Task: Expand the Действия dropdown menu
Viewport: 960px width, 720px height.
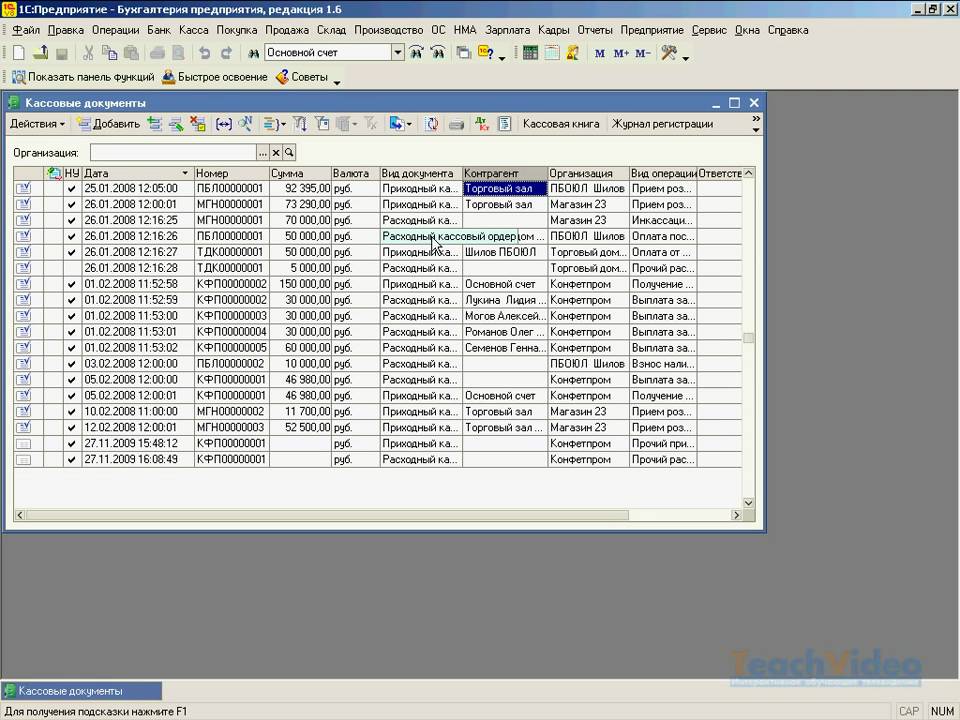Action: 37,124
